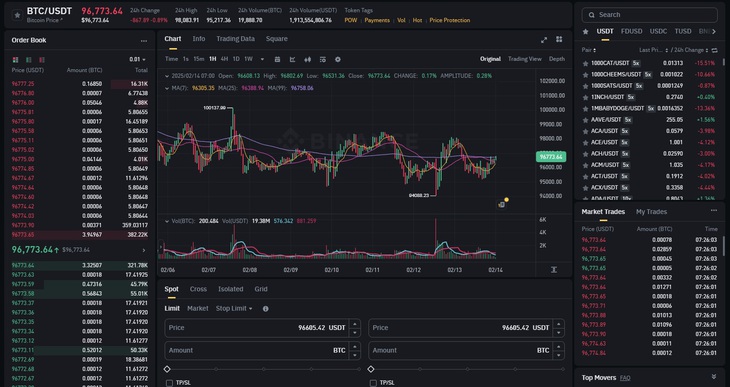Open the Info tab
The width and height of the screenshot is (730, 387).
click(x=199, y=39)
